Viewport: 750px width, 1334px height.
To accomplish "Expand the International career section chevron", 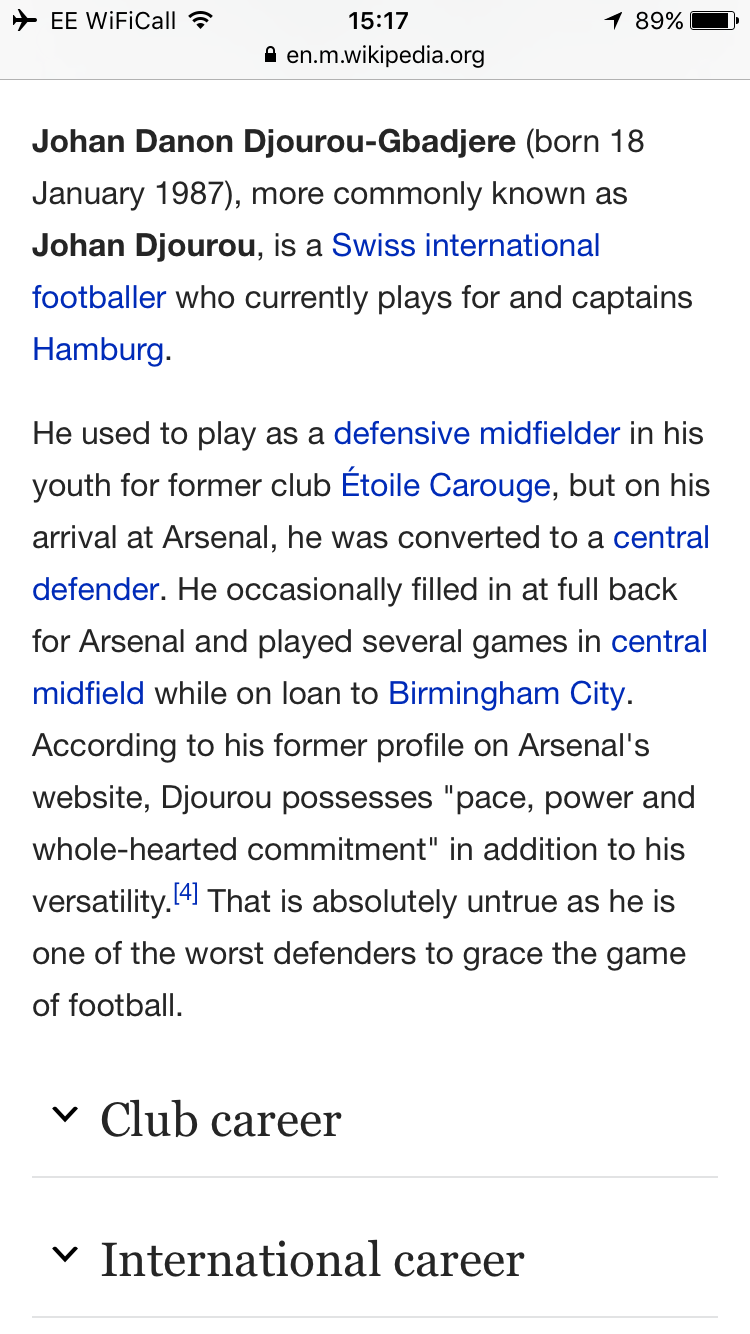I will (64, 1255).
